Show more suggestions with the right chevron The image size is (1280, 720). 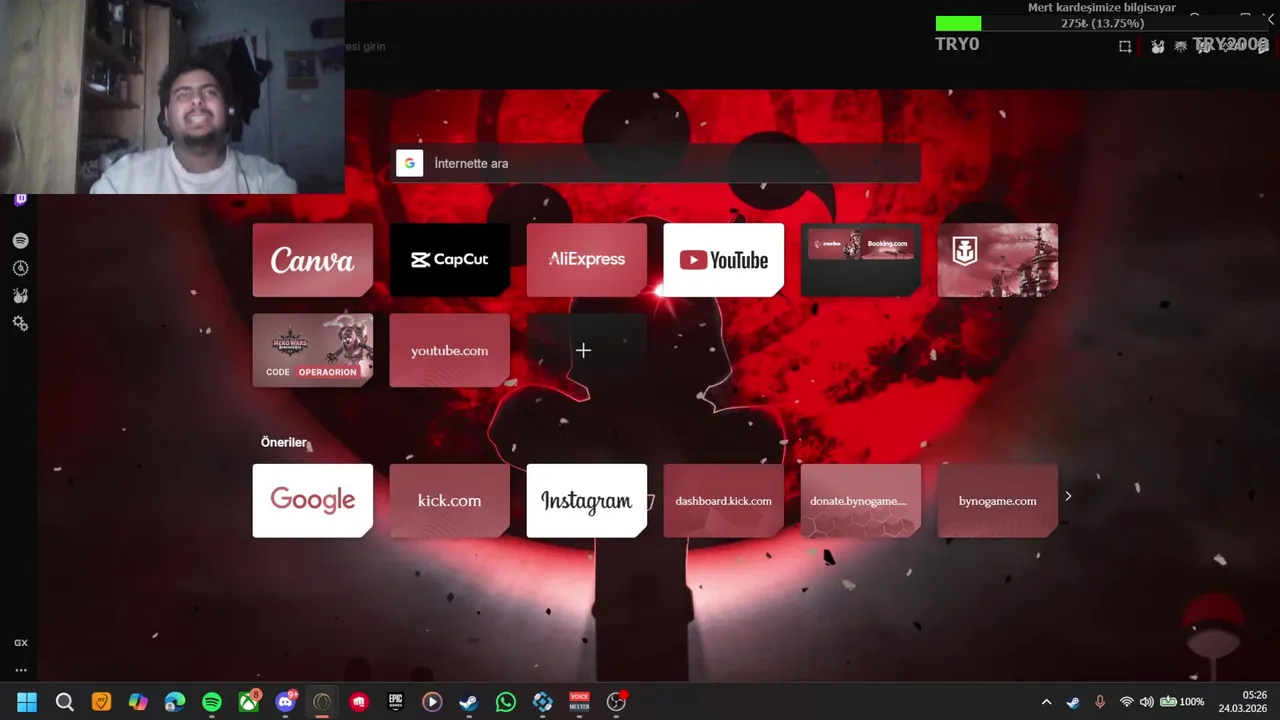(1068, 496)
